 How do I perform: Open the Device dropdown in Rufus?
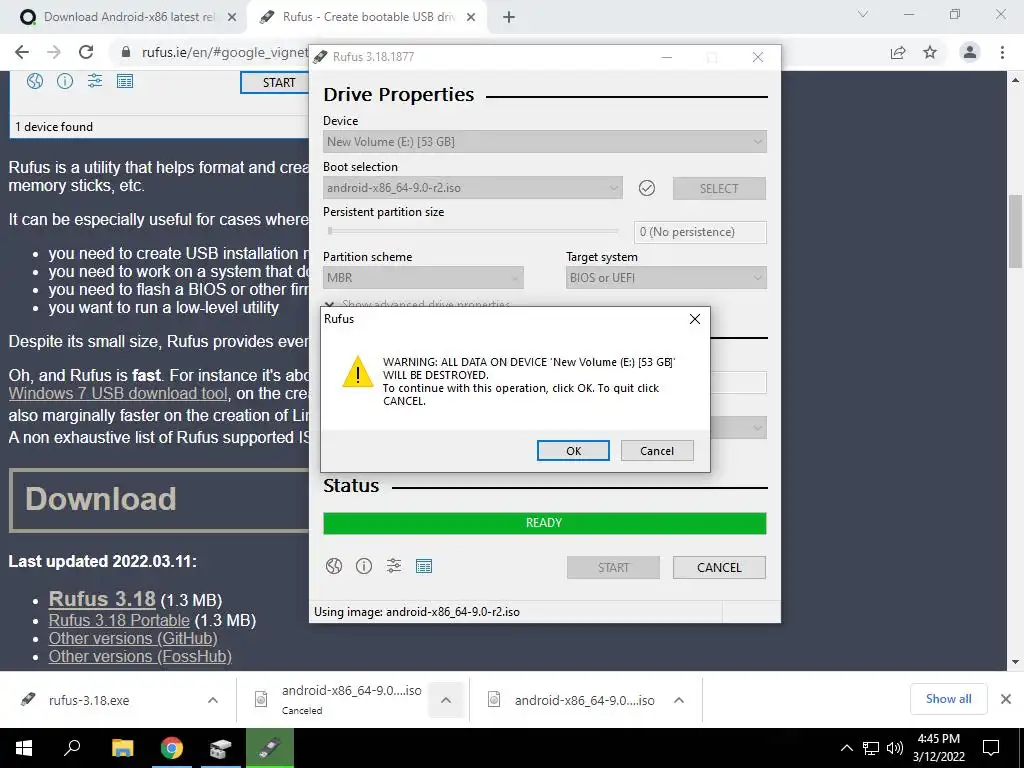tap(545, 142)
